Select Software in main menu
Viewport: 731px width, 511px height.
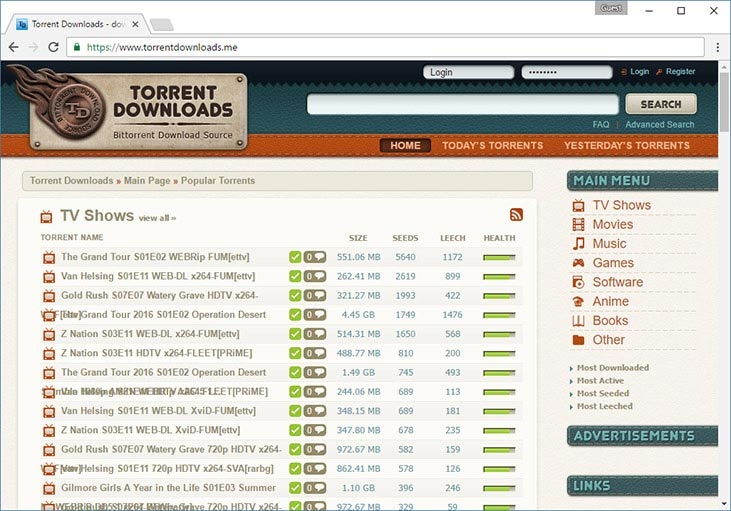[x=618, y=282]
